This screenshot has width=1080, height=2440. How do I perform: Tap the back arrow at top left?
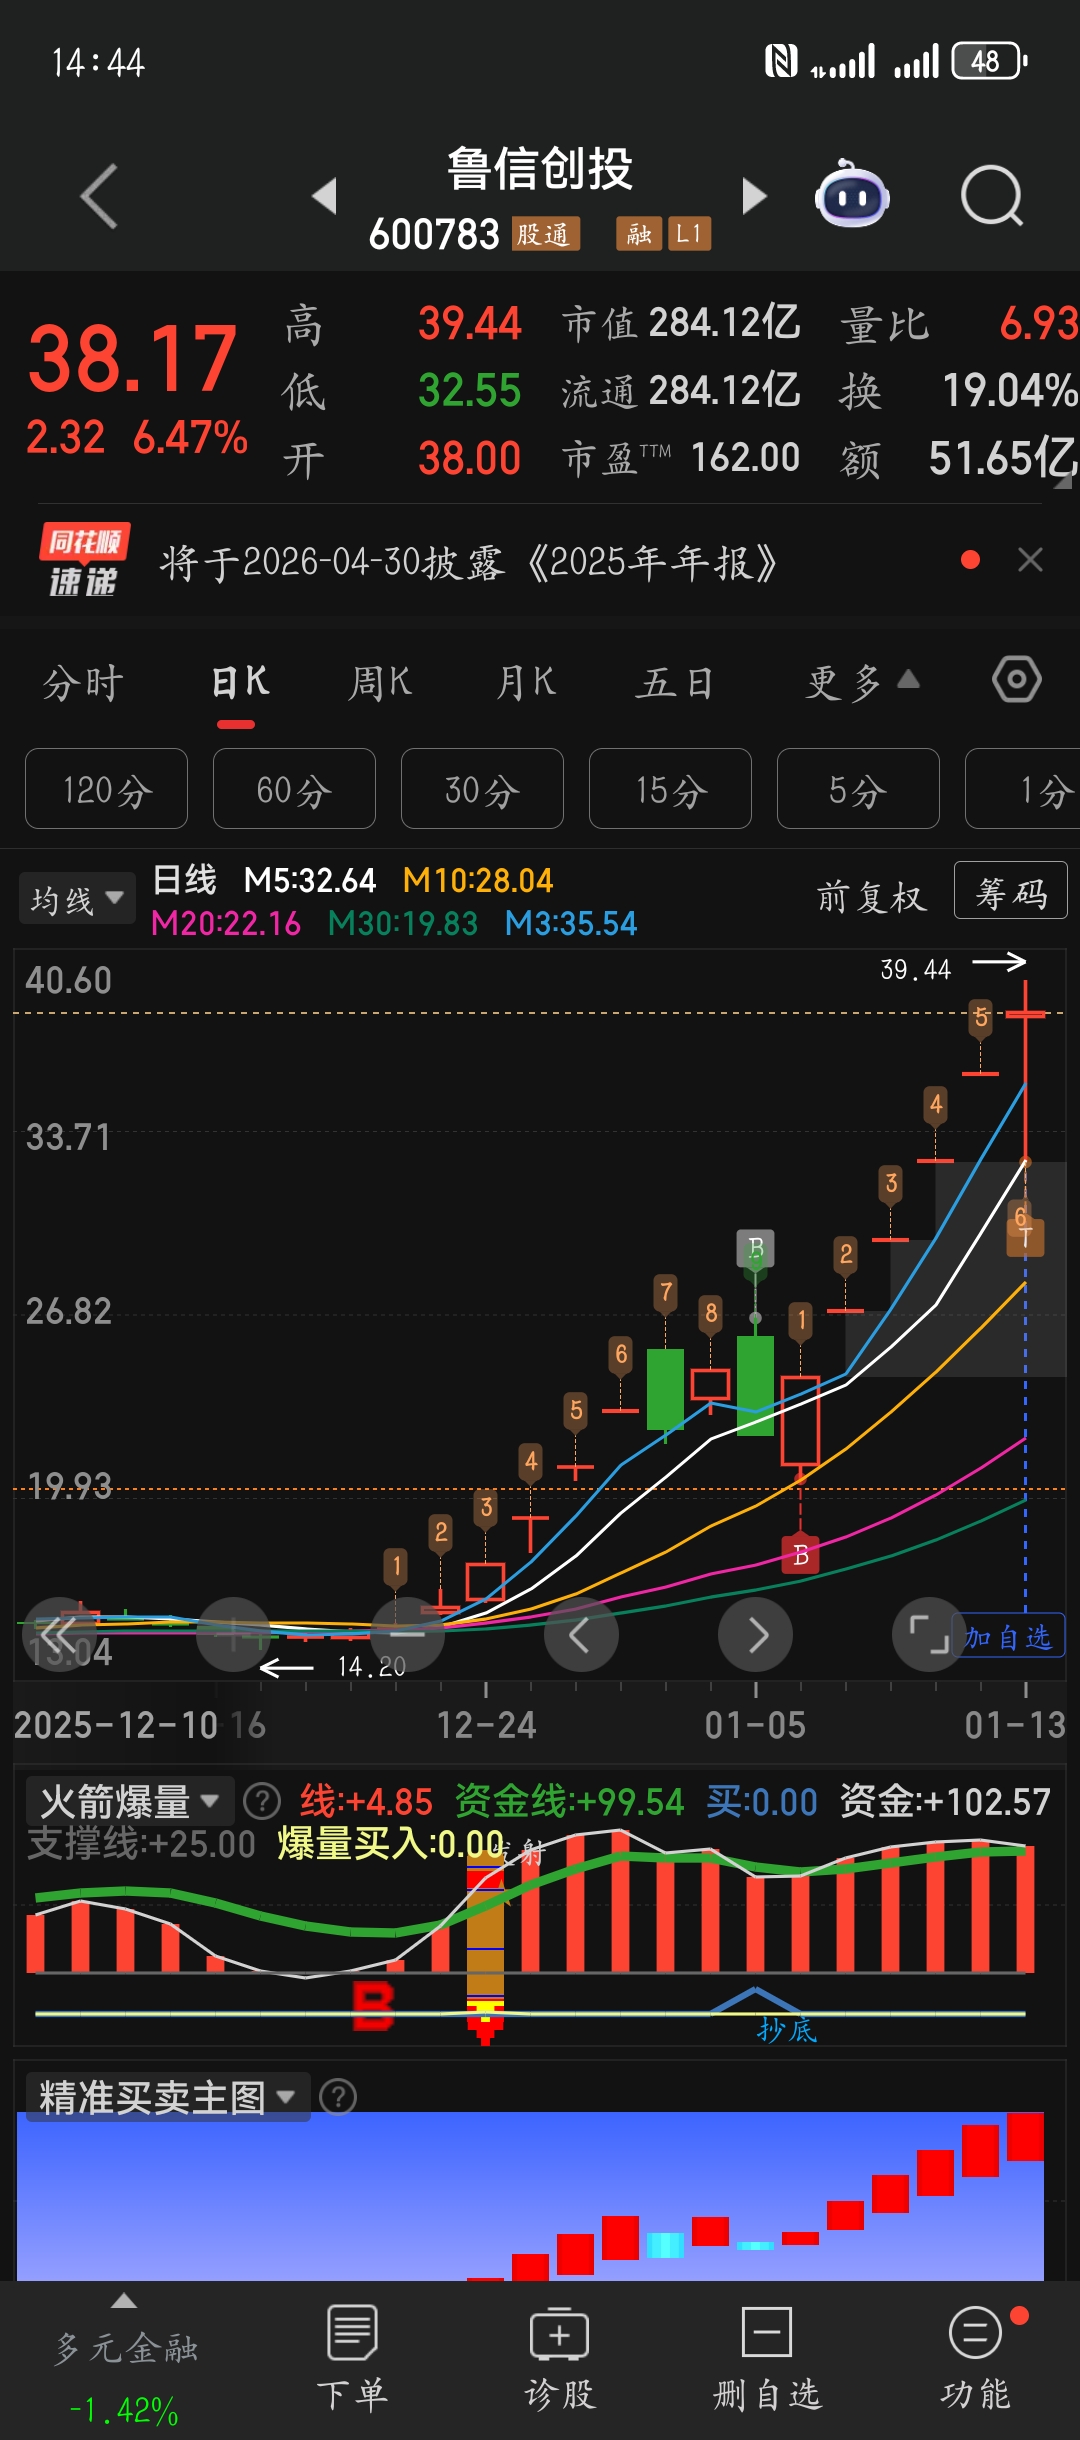99,196
